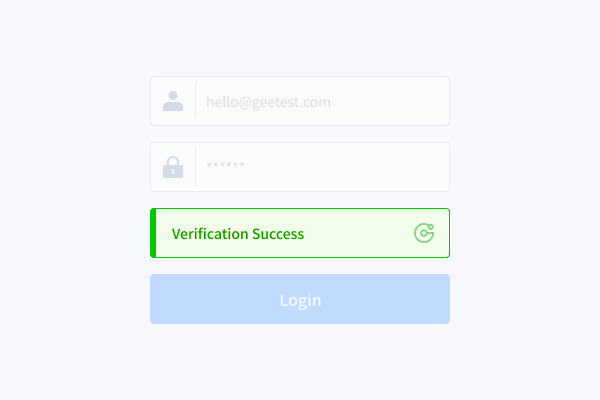Select the person silhouette beside email field
Screen dimensions: 600x400
173,101
